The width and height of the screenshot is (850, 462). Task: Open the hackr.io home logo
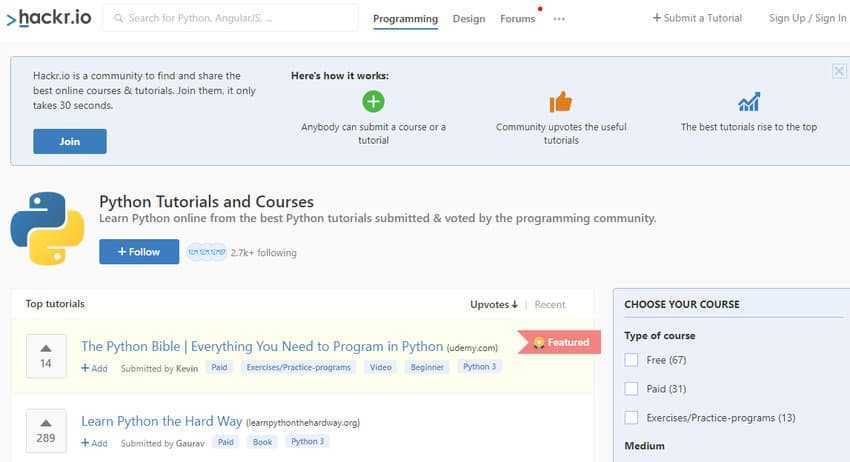(x=49, y=18)
